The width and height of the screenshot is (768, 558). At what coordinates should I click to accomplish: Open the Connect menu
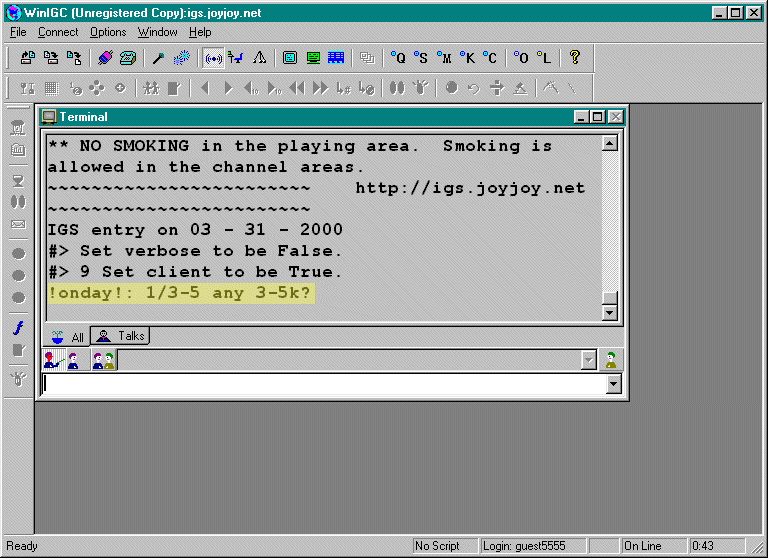pos(58,32)
